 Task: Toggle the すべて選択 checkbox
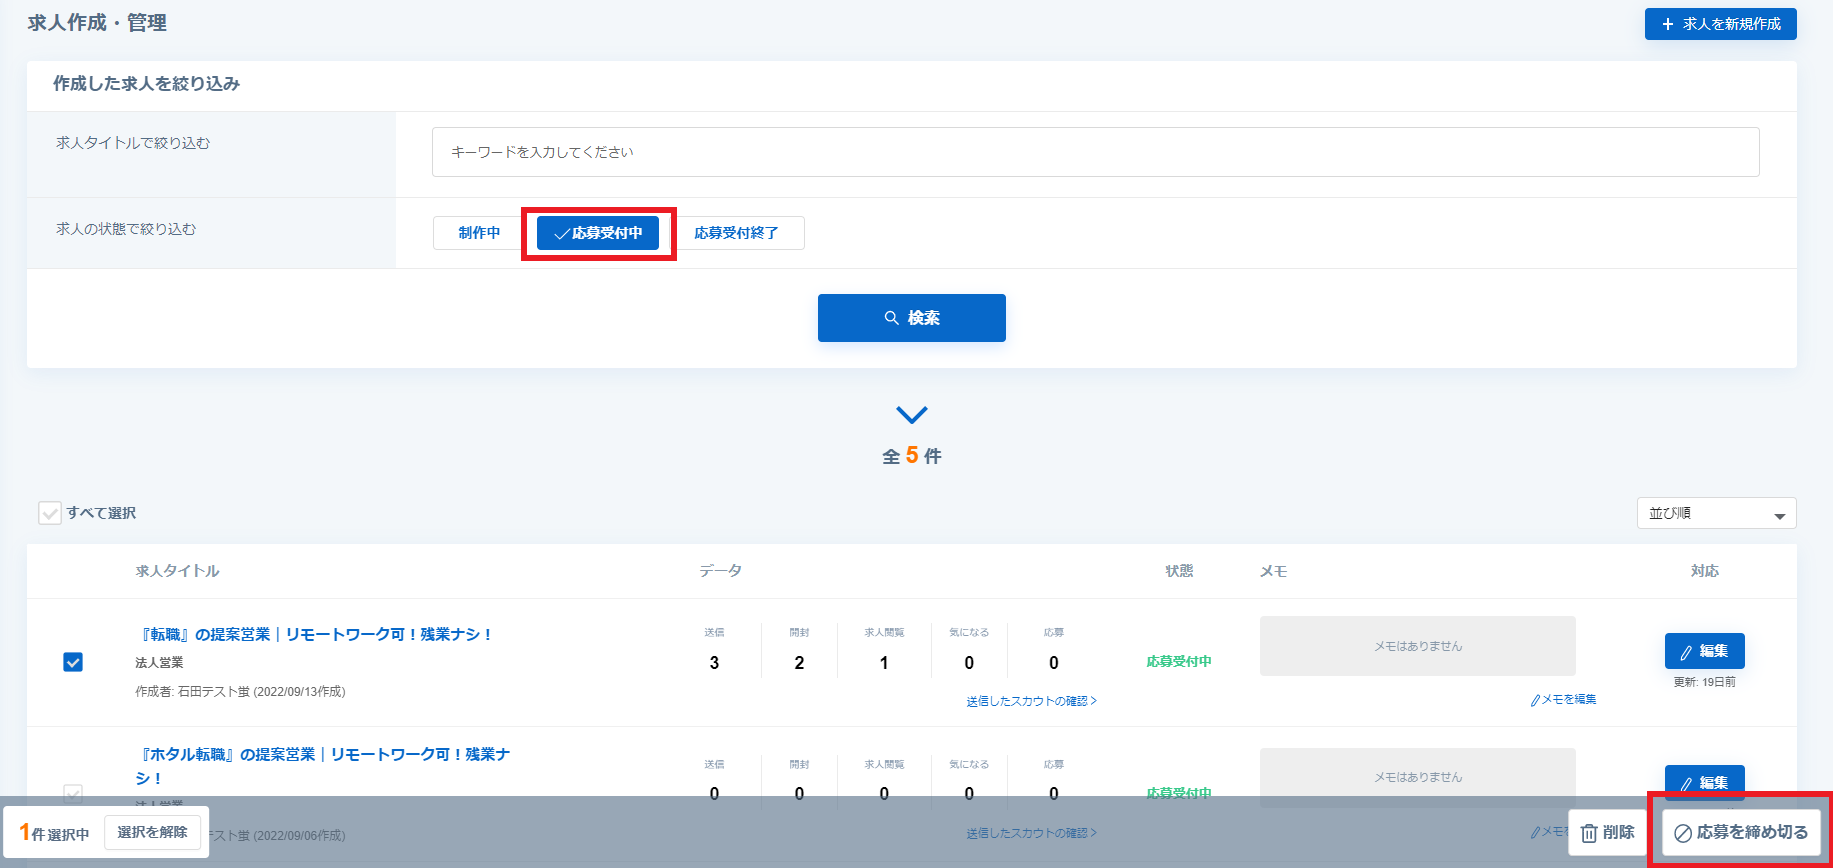[x=50, y=513]
